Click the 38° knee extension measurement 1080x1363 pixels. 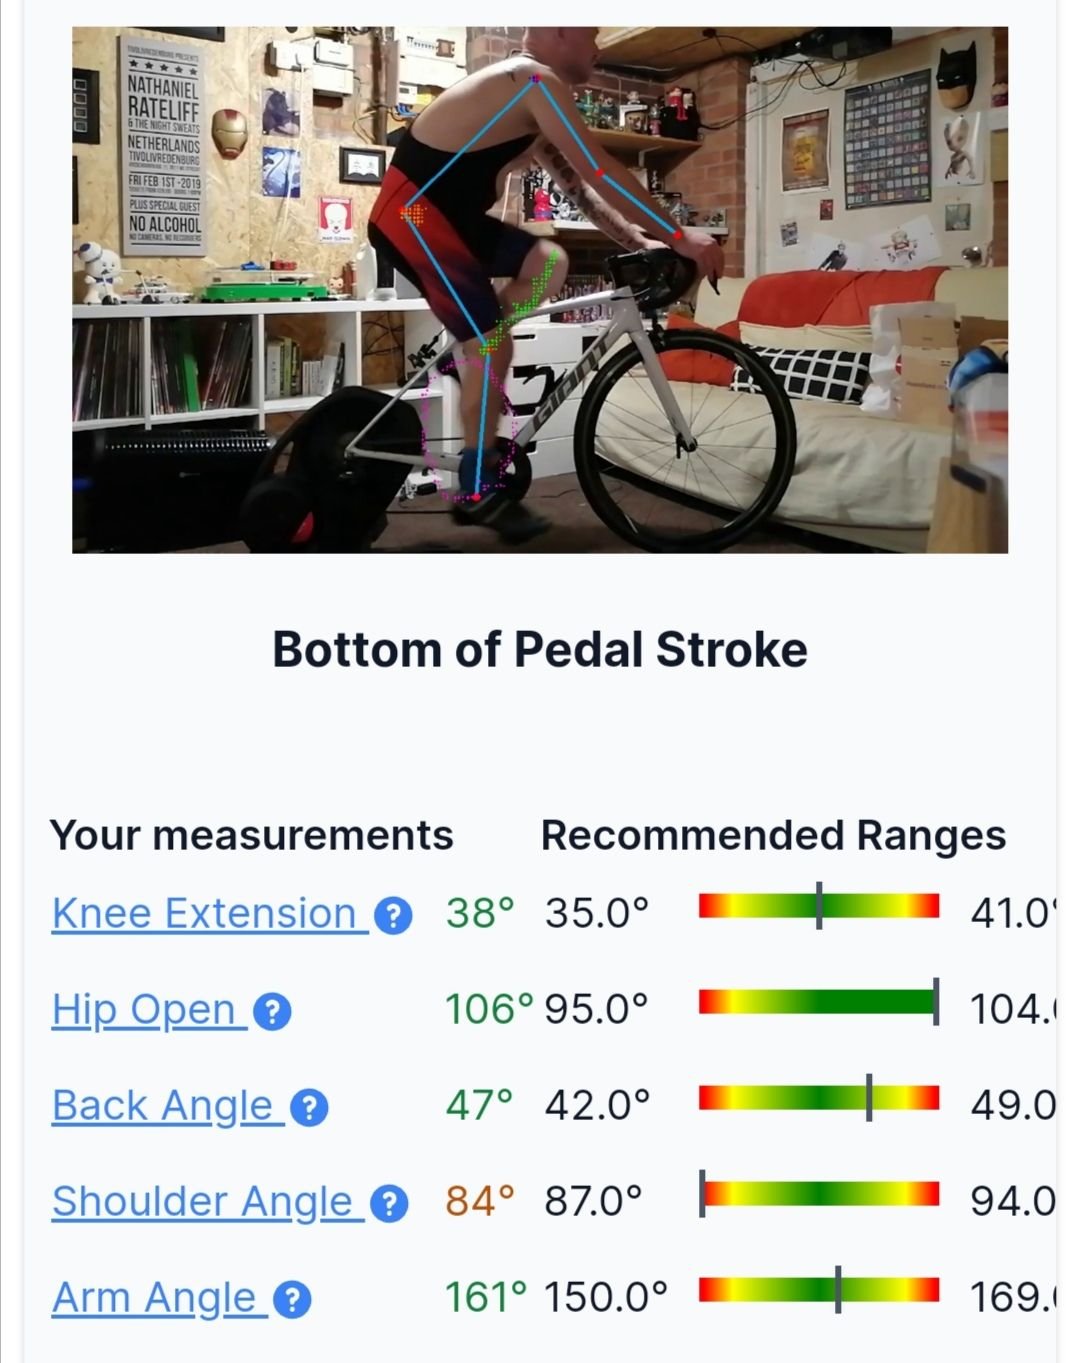tap(480, 913)
